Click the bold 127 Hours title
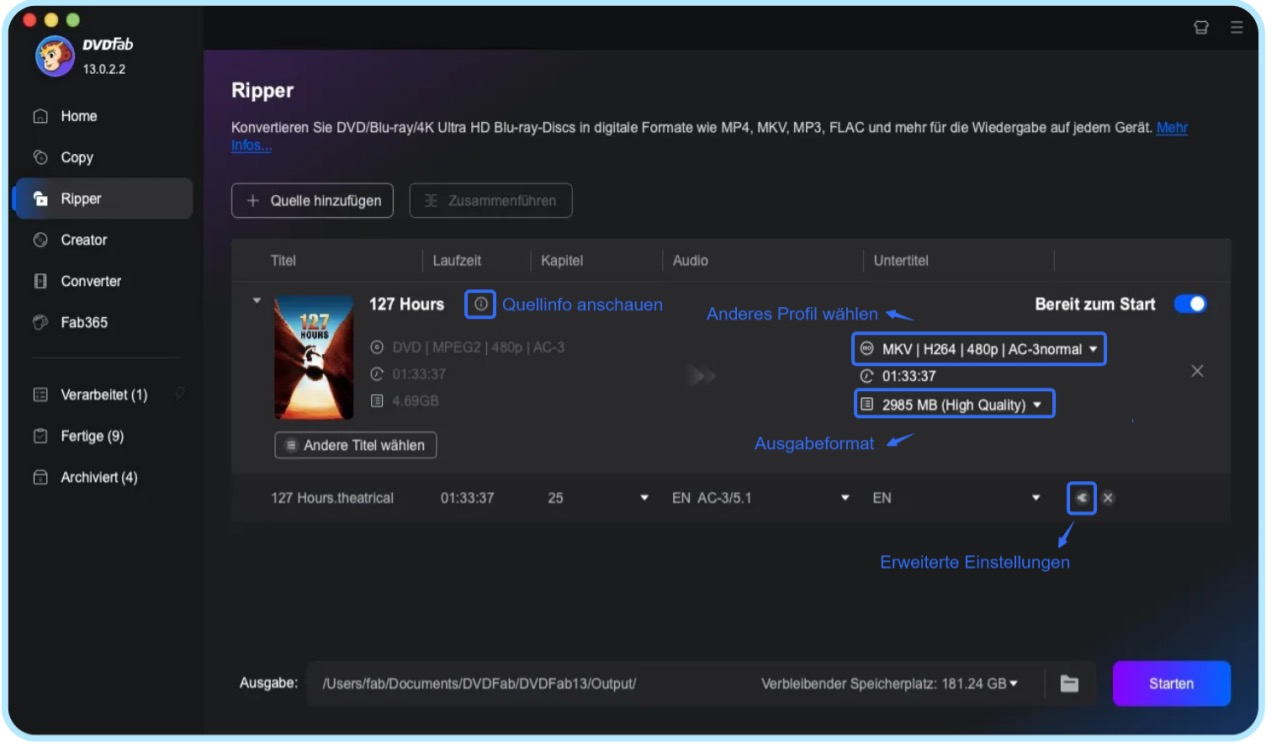The height and width of the screenshot is (745, 1271). 406,304
